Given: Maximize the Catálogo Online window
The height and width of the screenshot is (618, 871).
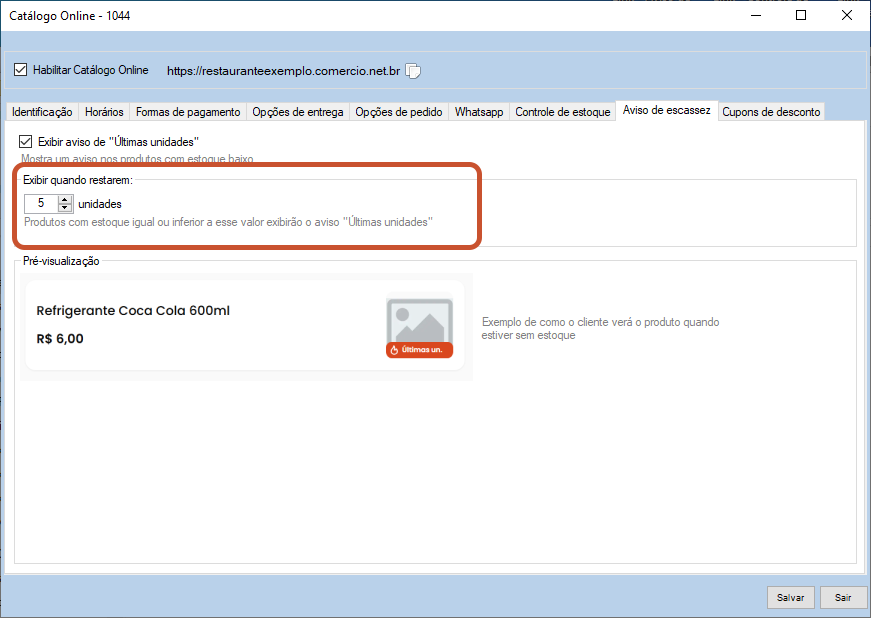Looking at the screenshot, I should point(801,16).
